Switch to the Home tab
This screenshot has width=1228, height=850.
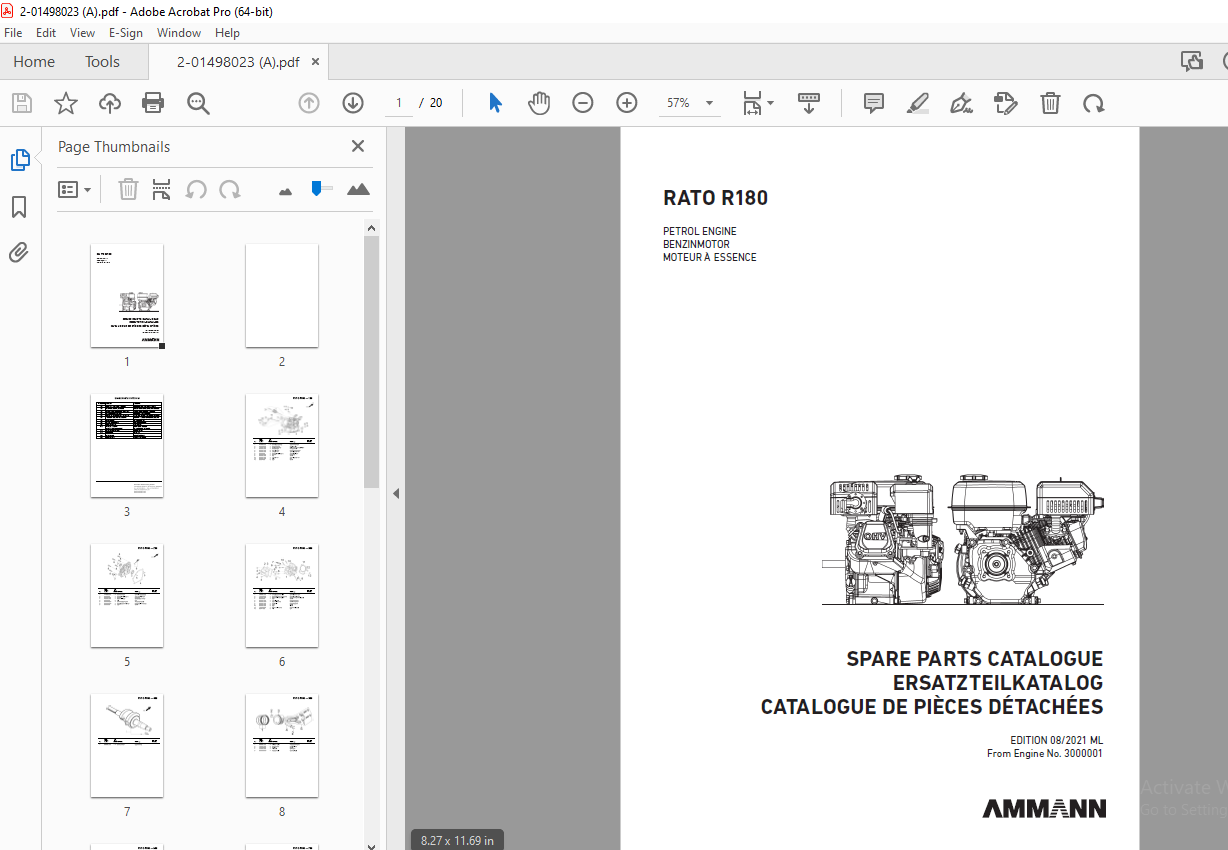[x=34, y=61]
